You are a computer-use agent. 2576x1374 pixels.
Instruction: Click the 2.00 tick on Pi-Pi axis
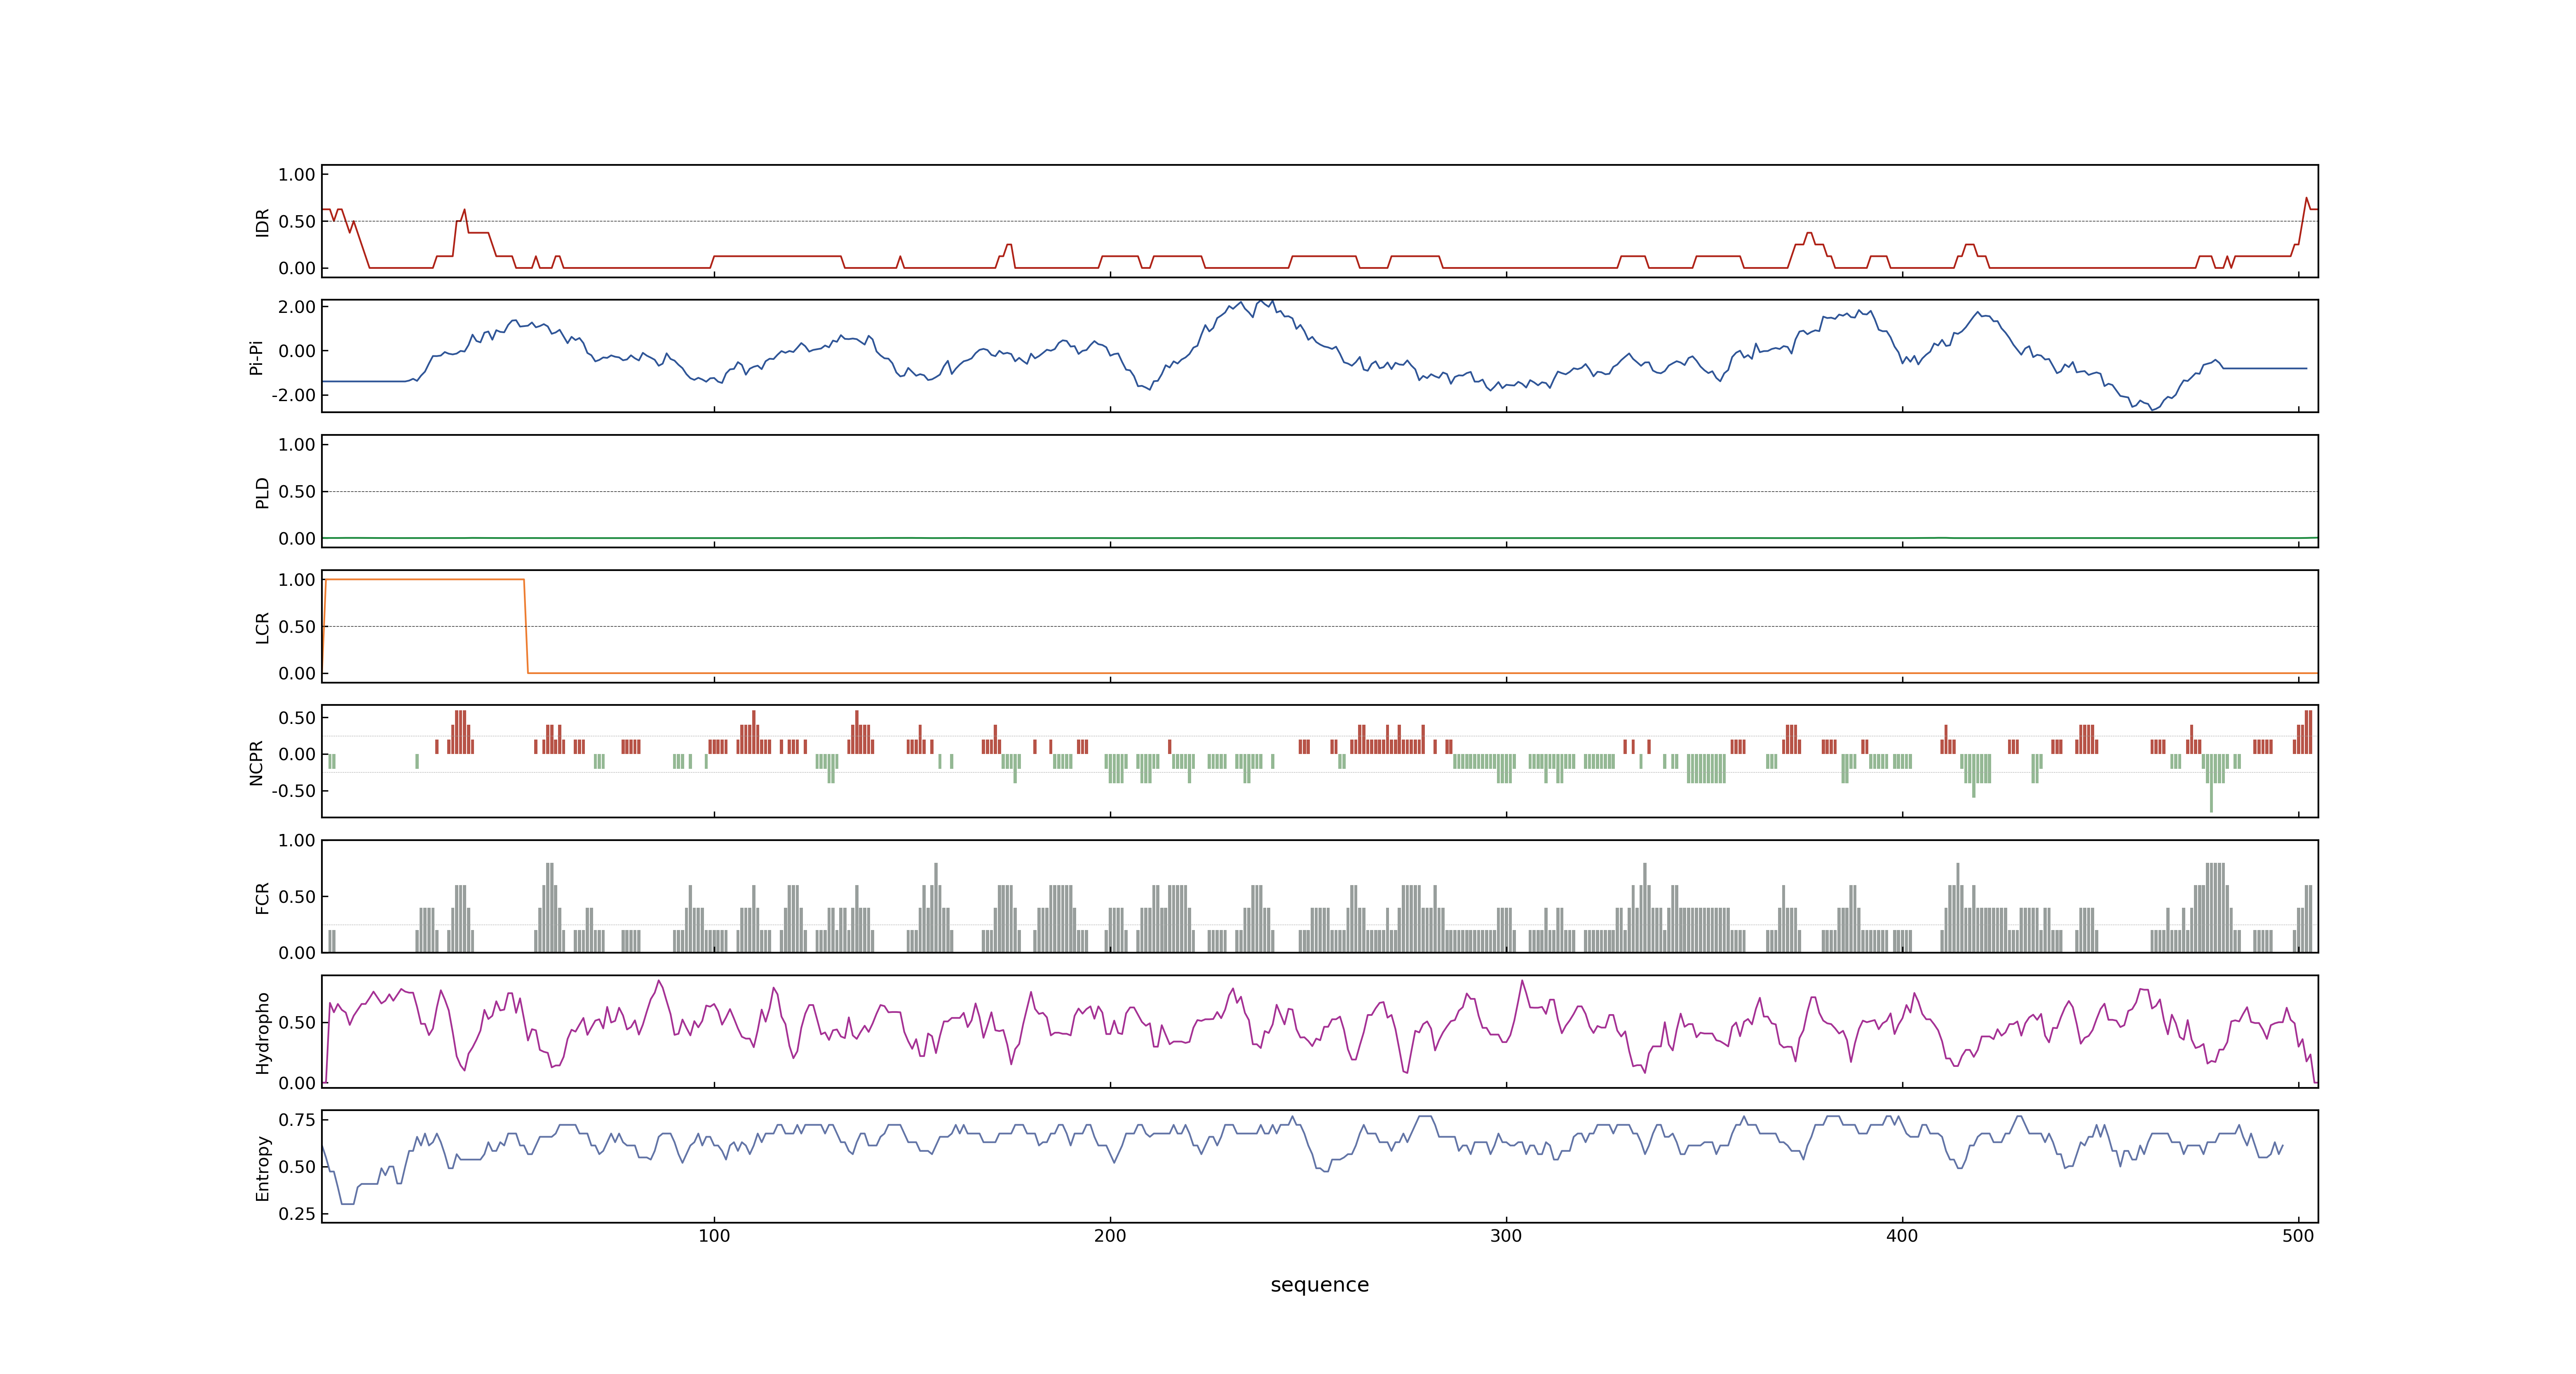[297, 307]
